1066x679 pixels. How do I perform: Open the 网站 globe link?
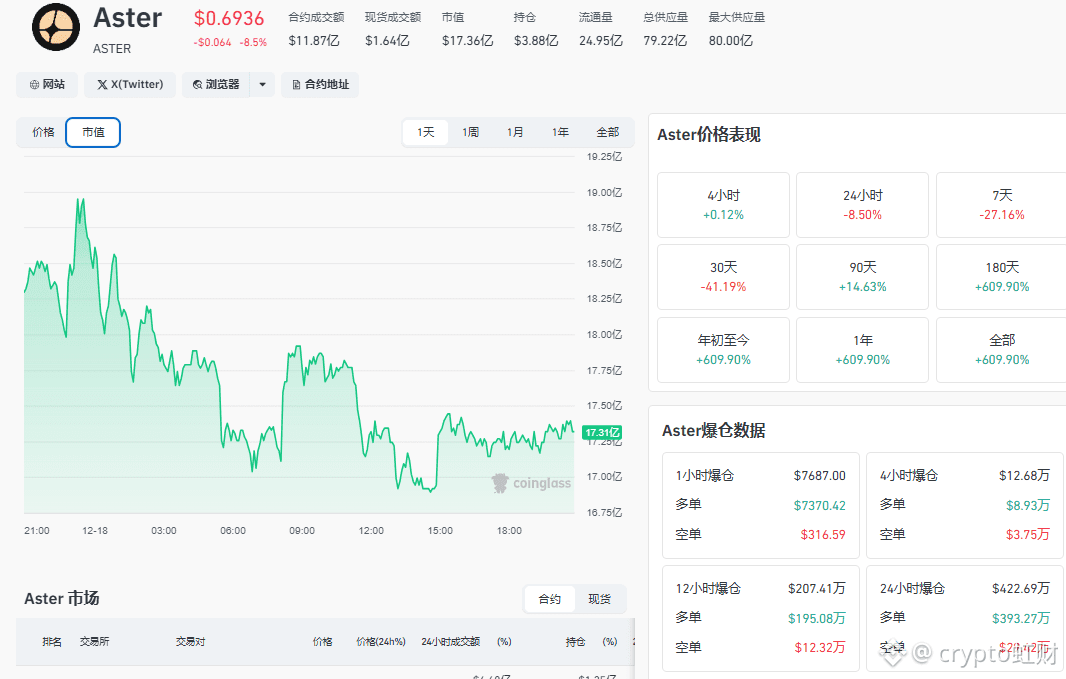pyautogui.click(x=47, y=85)
